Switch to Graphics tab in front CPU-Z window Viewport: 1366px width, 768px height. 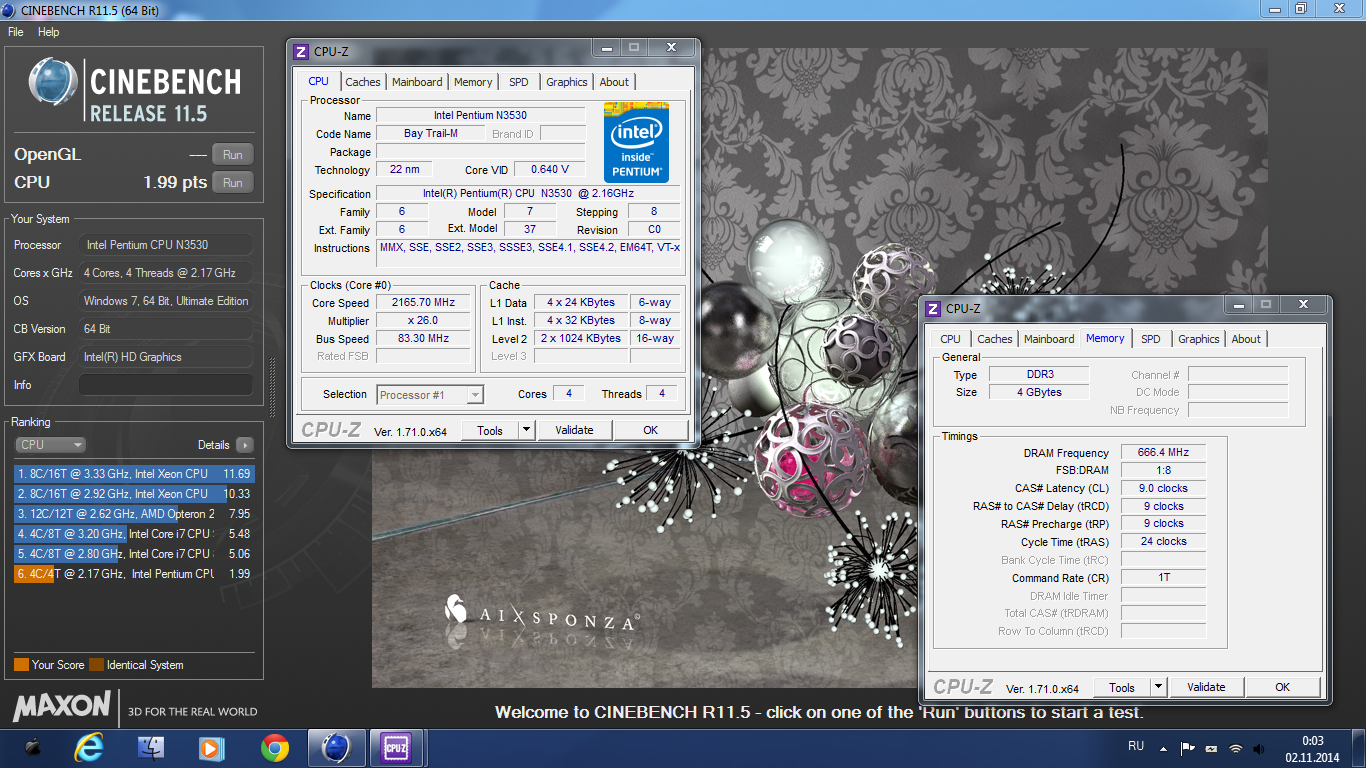coord(567,82)
